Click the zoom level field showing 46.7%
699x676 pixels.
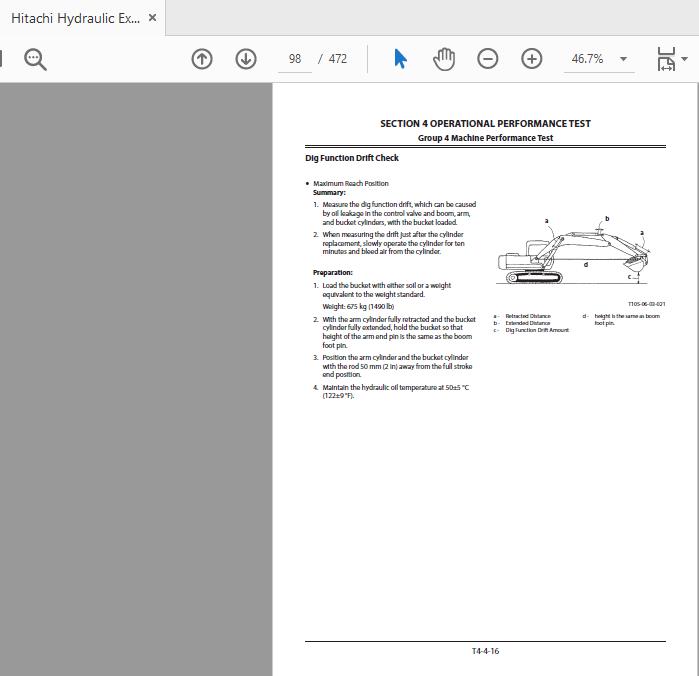click(x=588, y=59)
